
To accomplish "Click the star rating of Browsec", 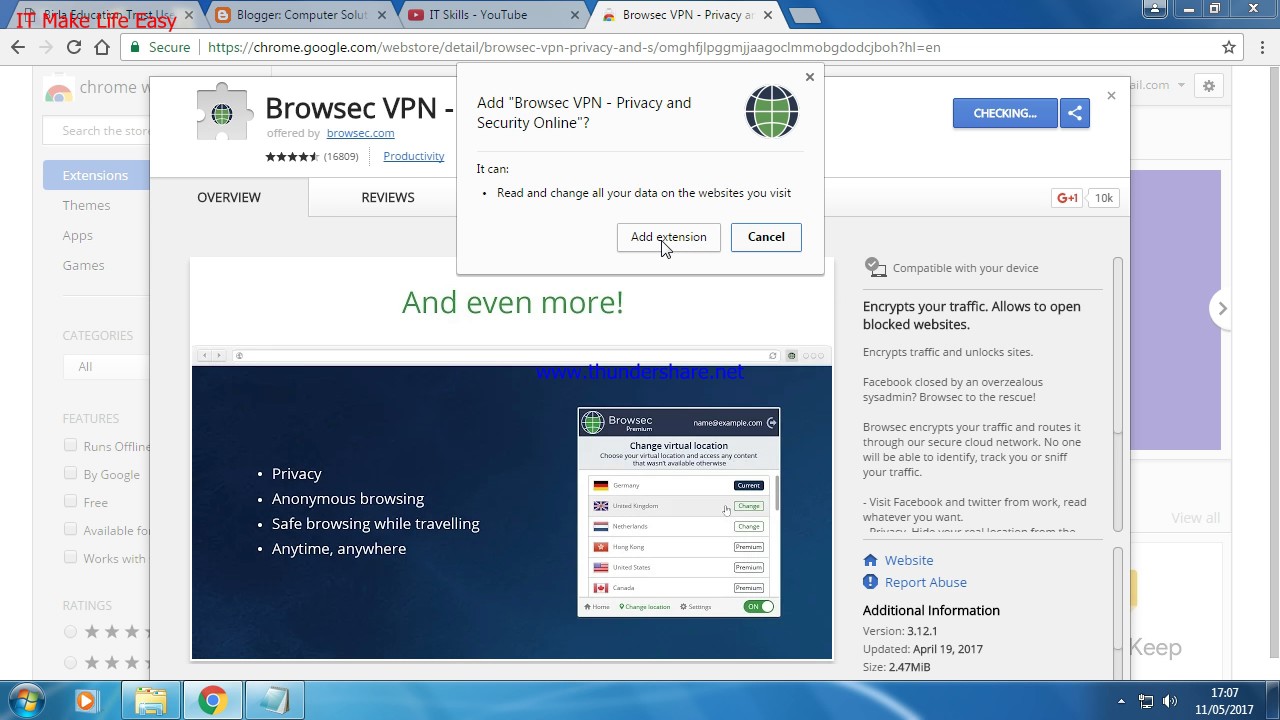I will coord(291,156).
